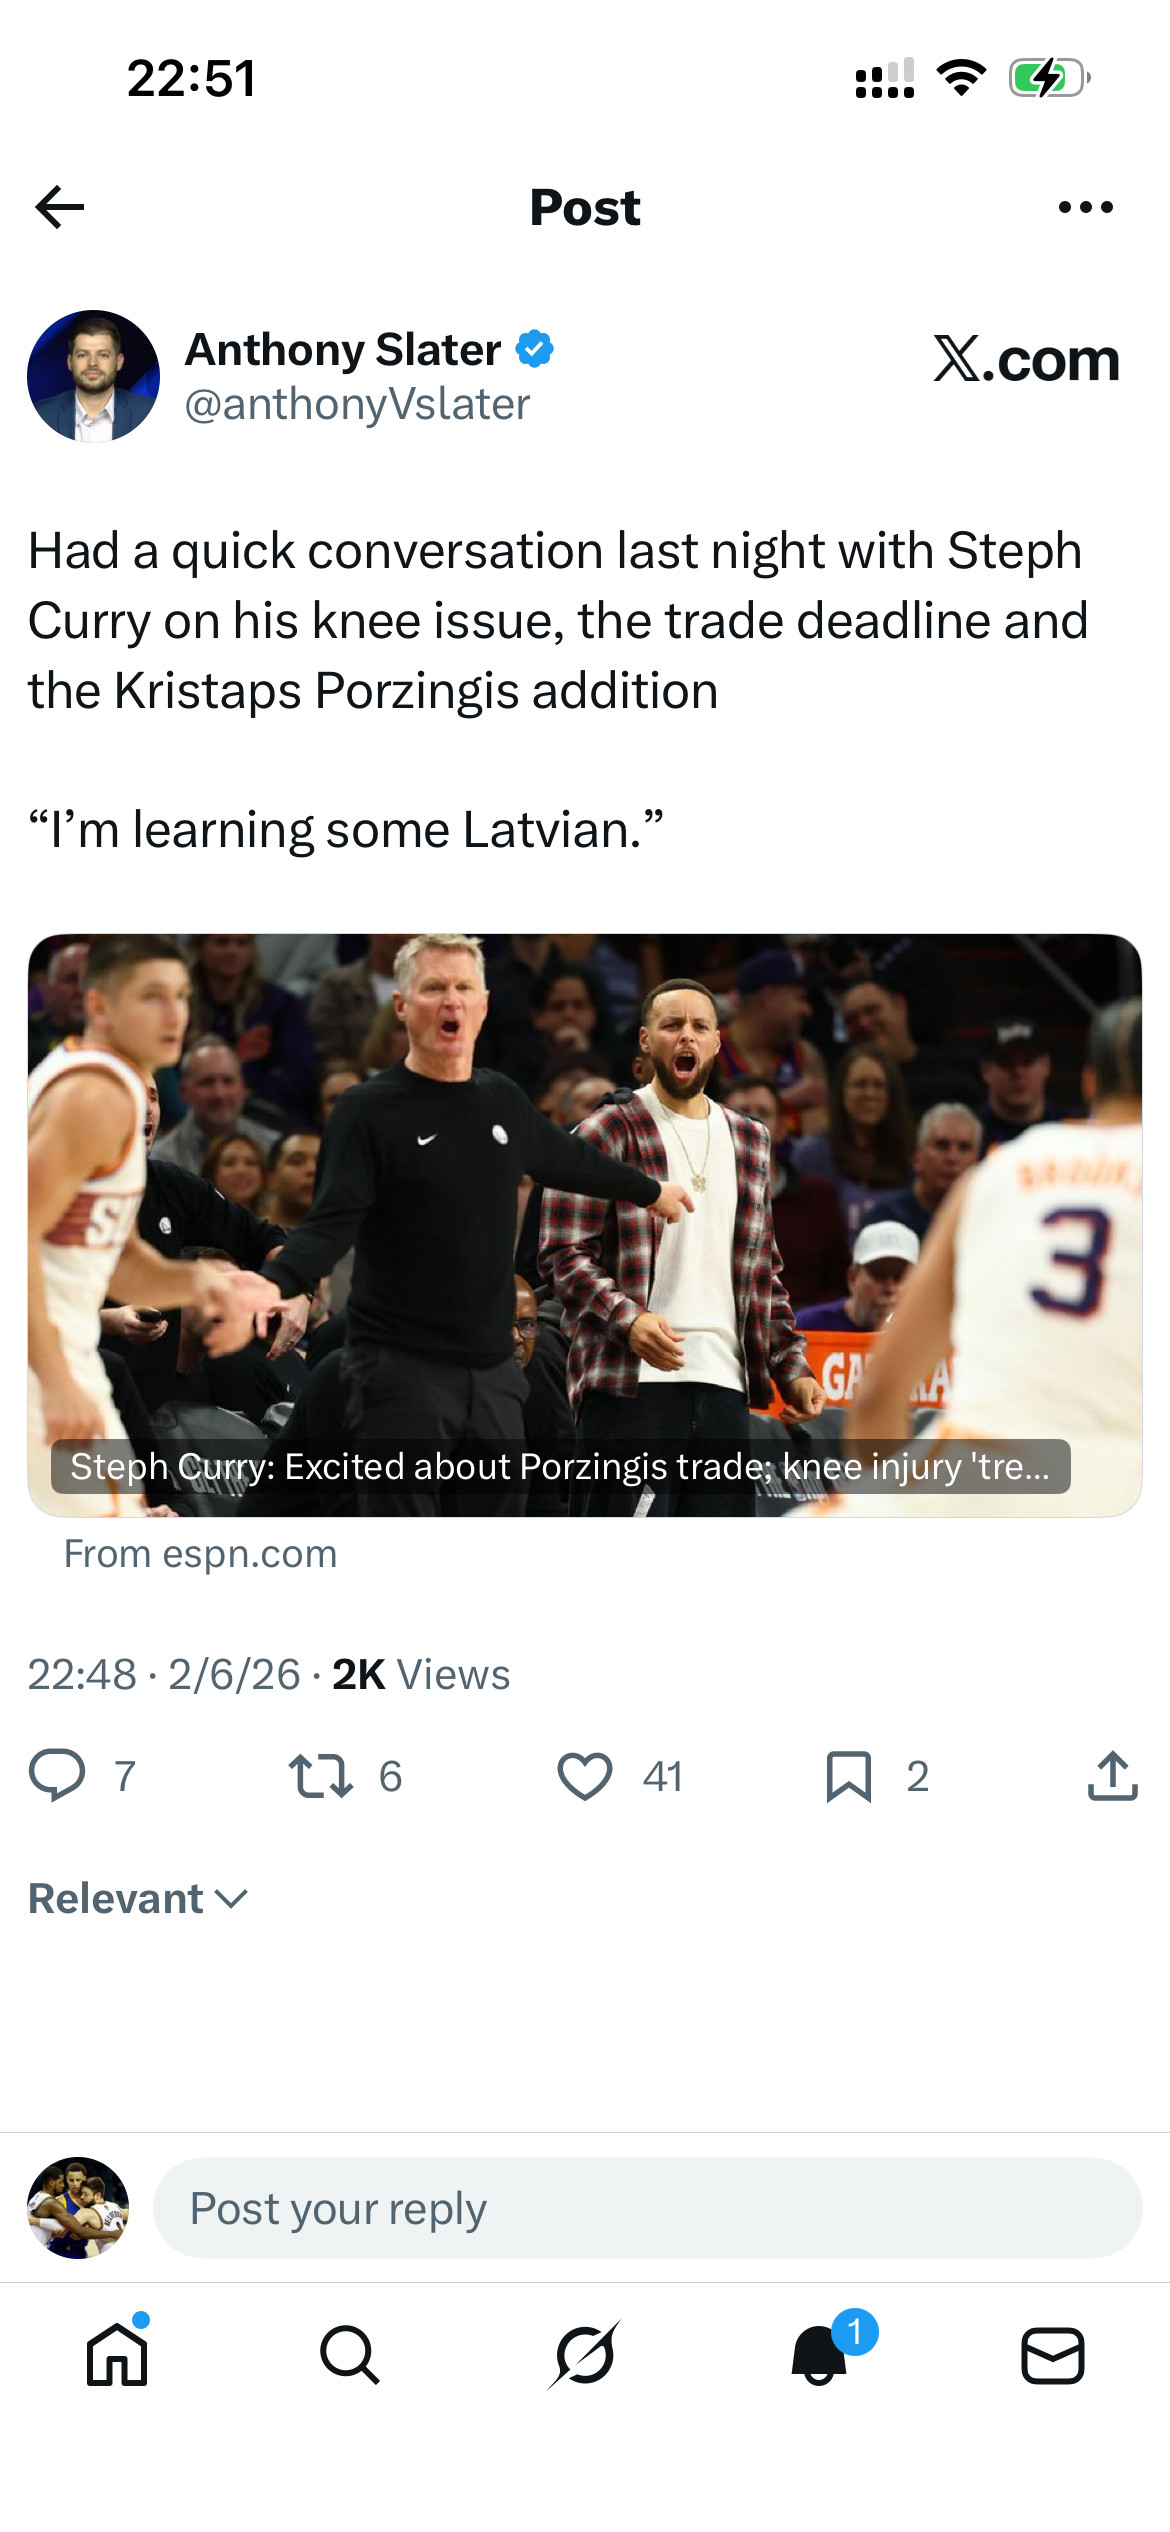Click Anthony Slater's verified badge
The width and height of the screenshot is (1170, 2532).
[537, 349]
